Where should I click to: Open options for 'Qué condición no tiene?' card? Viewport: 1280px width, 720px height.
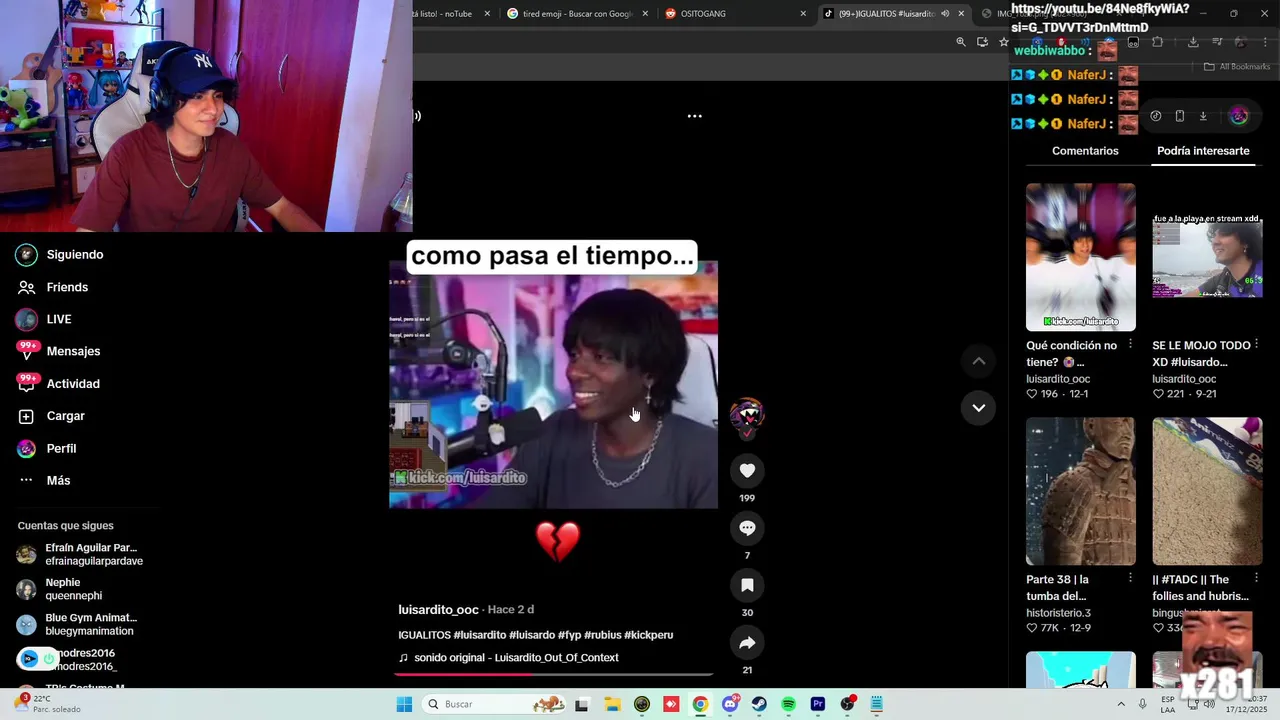pyautogui.click(x=1130, y=344)
